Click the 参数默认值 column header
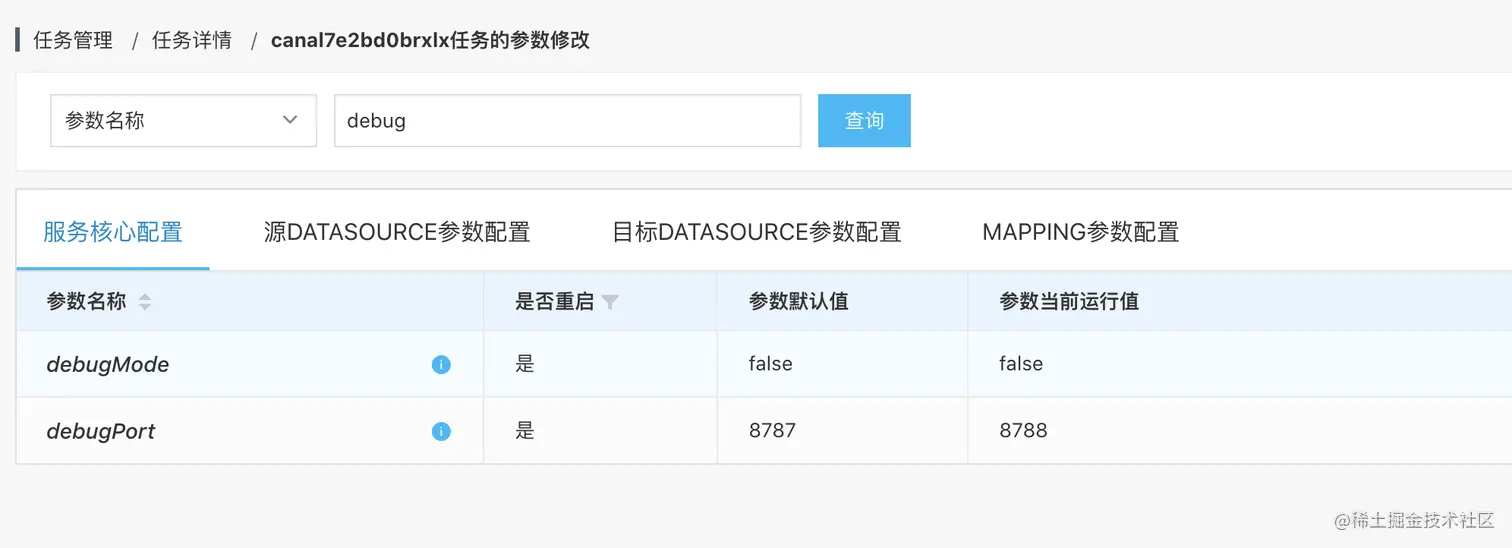 (799, 301)
